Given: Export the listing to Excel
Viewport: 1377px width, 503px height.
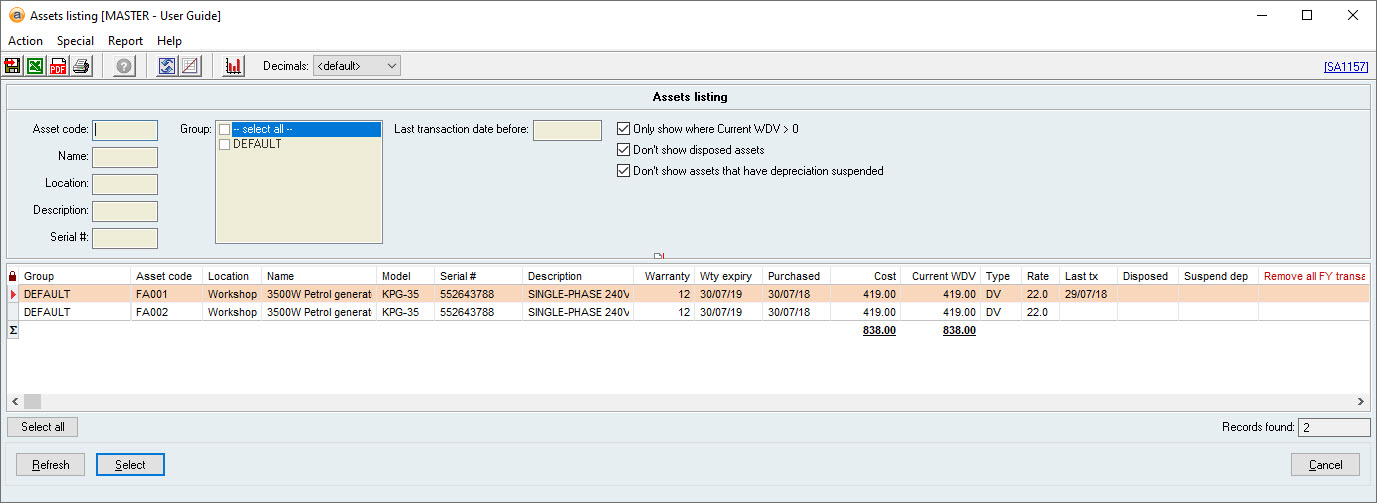Looking at the screenshot, I should coord(35,66).
